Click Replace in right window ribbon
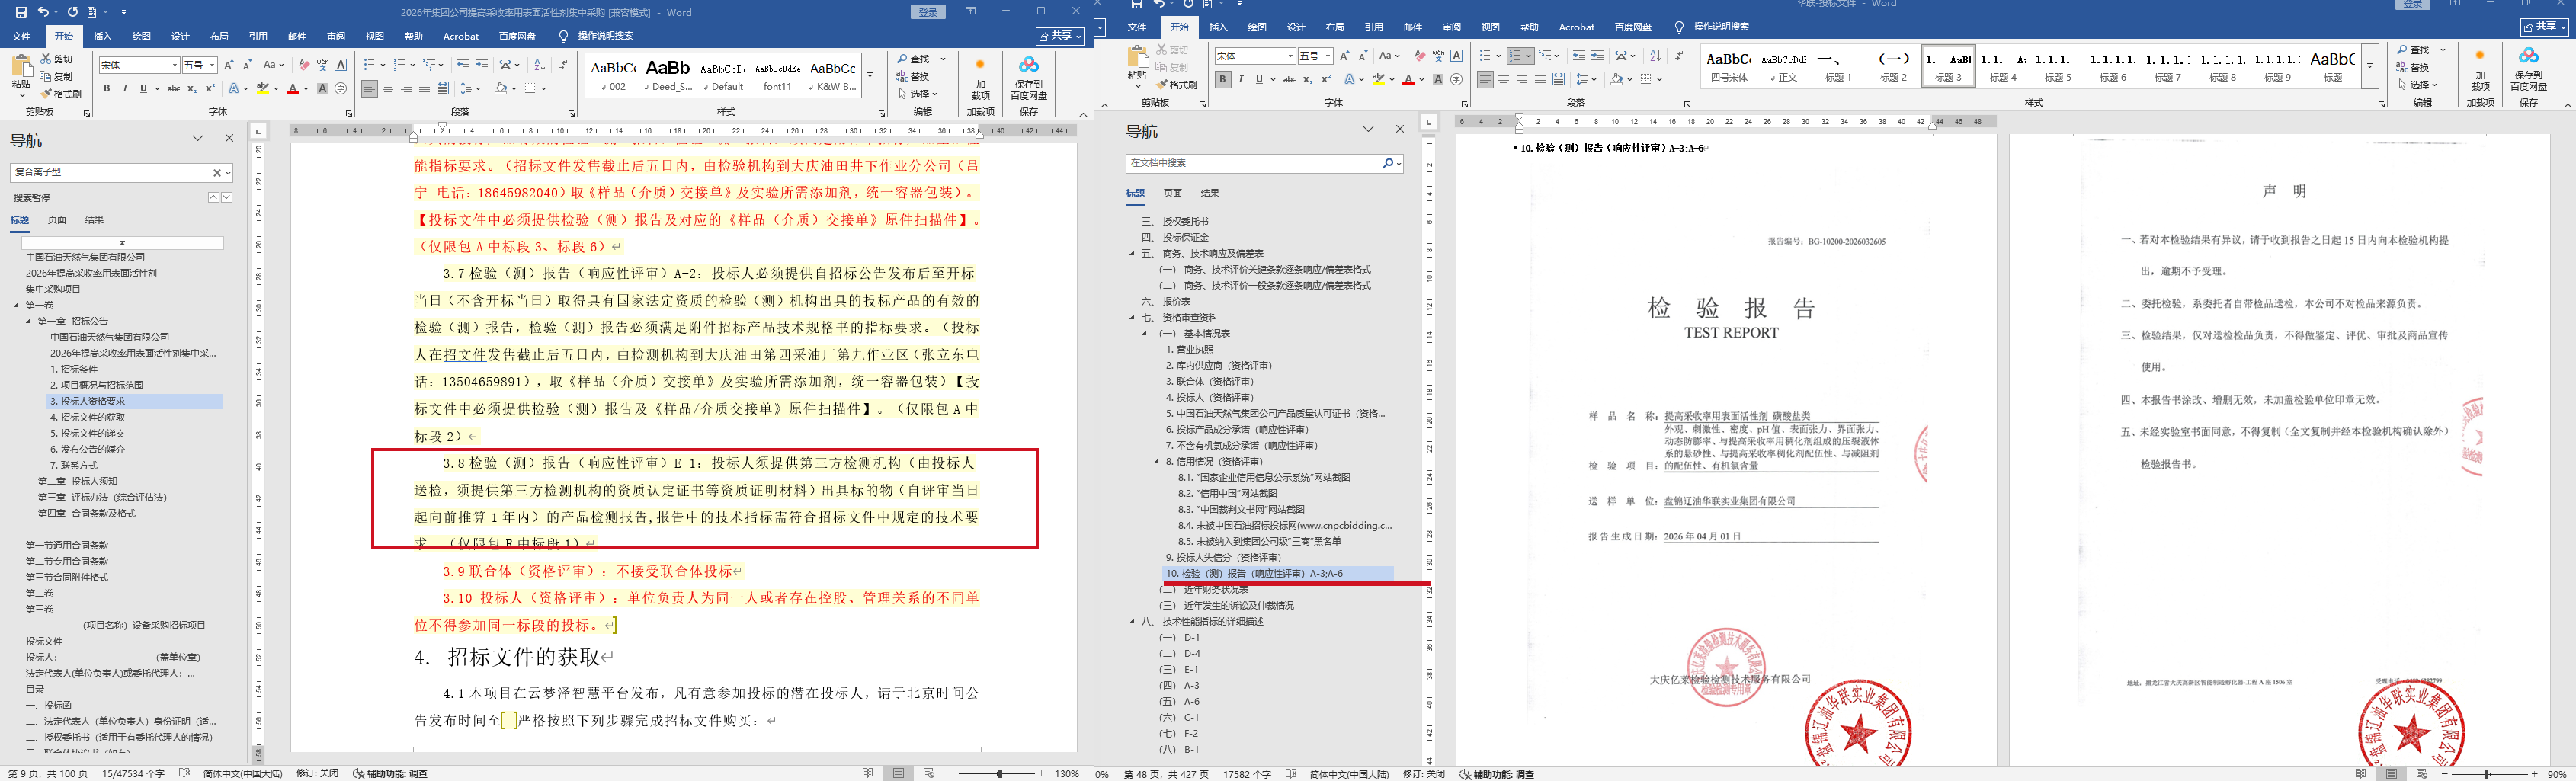The image size is (2576, 781). (2414, 68)
